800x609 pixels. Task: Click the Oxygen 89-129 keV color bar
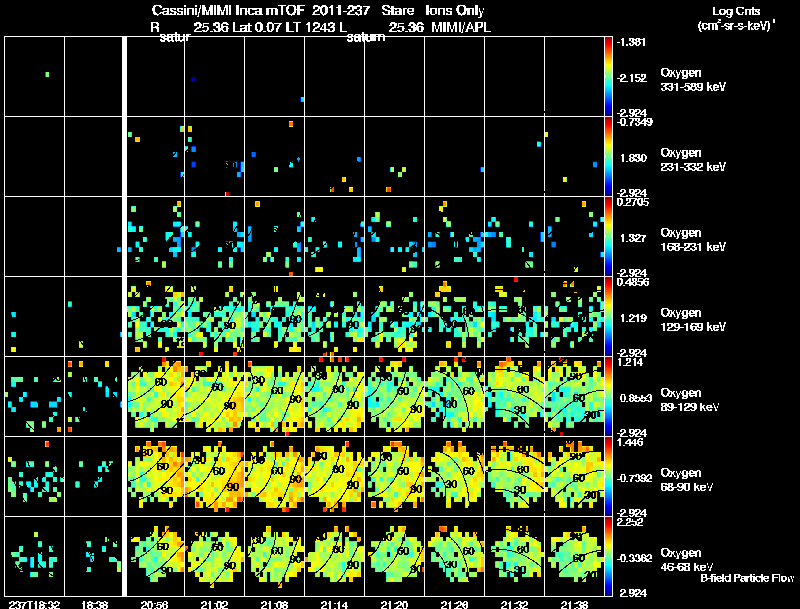[608, 397]
